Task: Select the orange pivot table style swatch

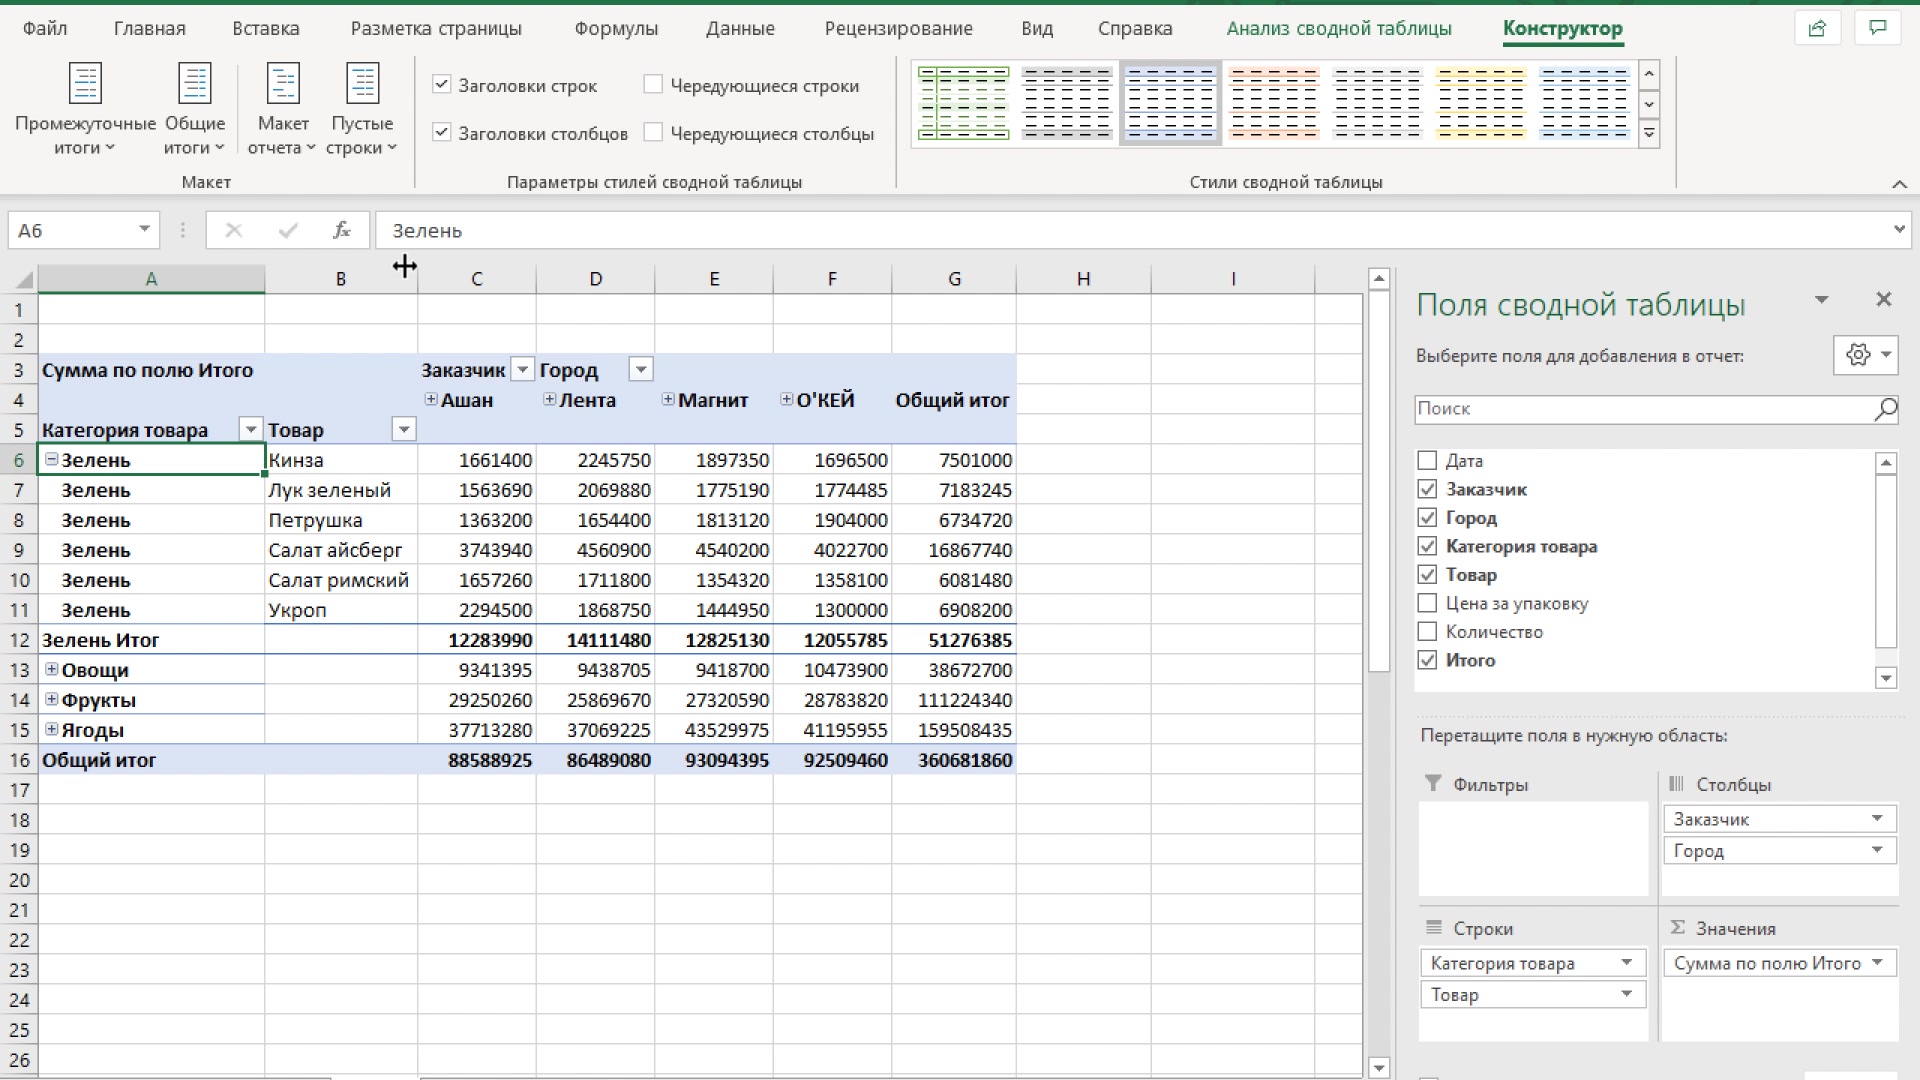Action: (1273, 103)
